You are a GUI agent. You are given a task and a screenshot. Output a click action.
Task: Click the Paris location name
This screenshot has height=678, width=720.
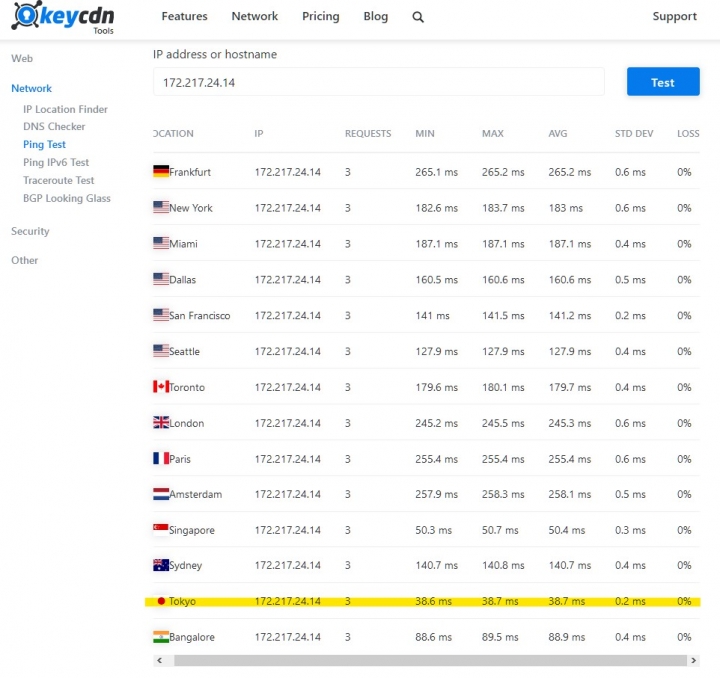pyautogui.click(x=180, y=459)
